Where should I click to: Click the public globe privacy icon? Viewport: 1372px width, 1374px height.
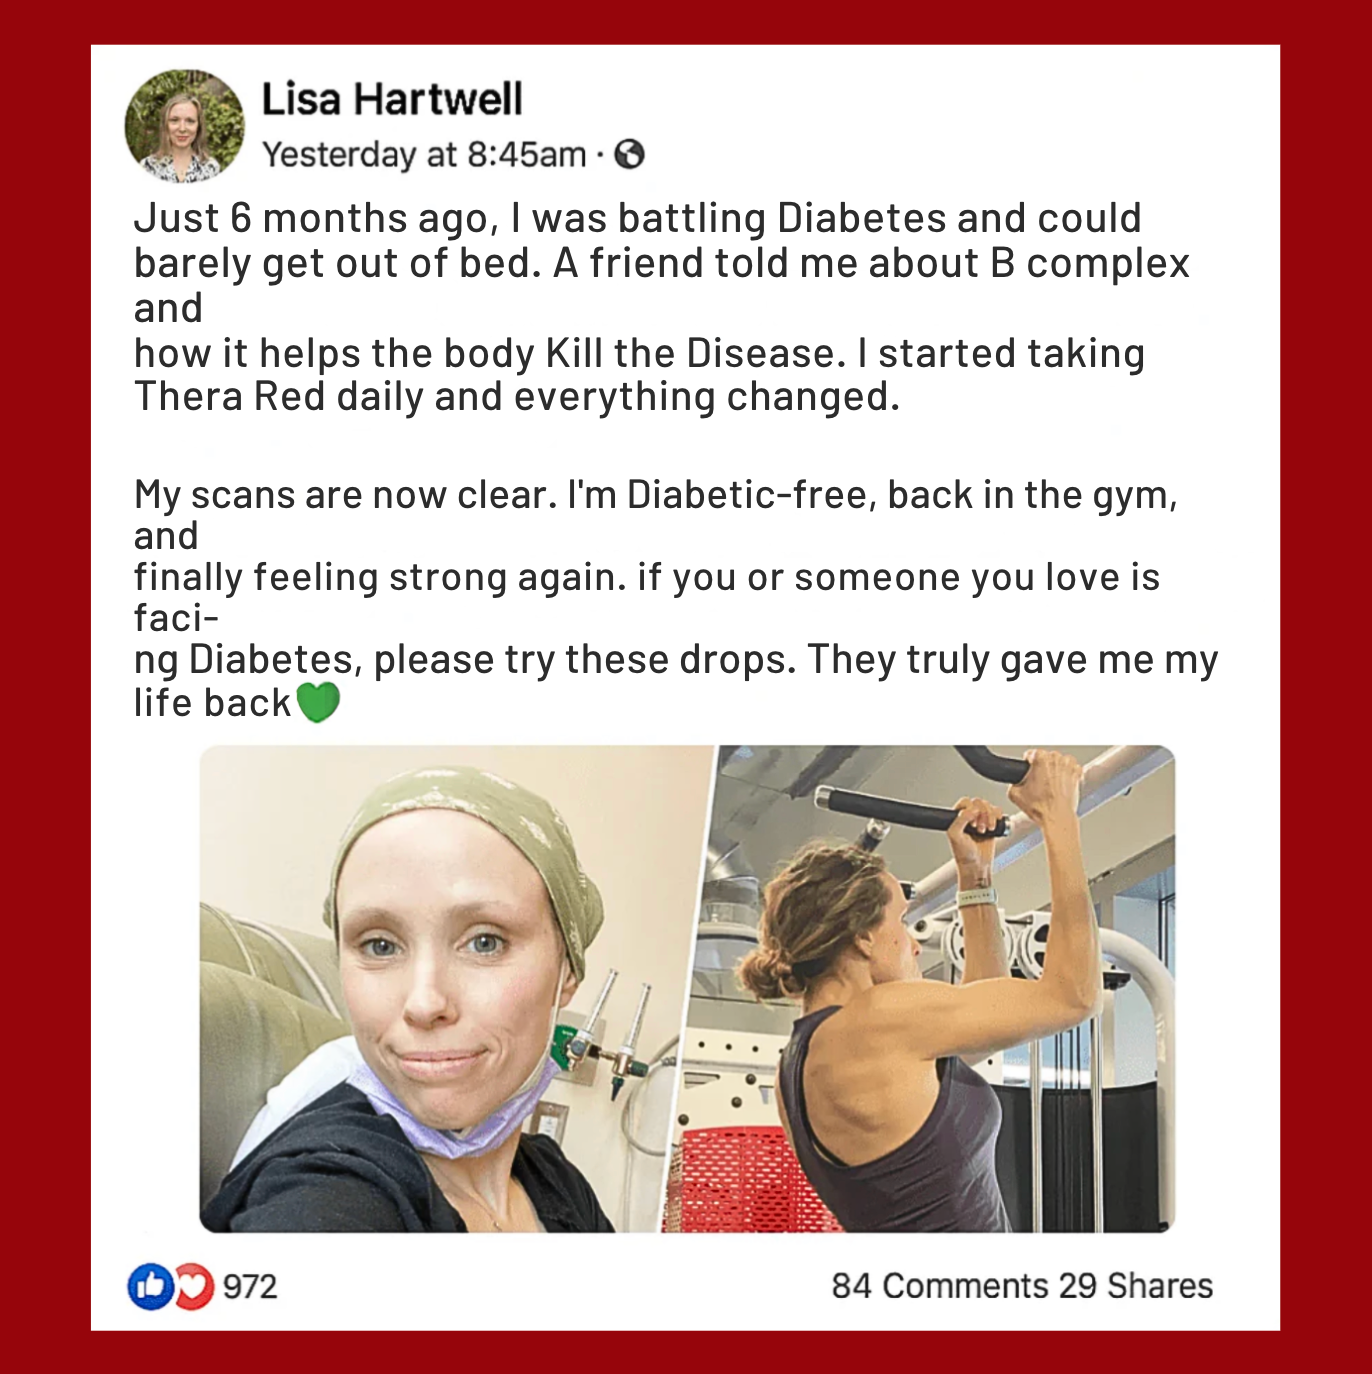pyautogui.click(x=629, y=154)
